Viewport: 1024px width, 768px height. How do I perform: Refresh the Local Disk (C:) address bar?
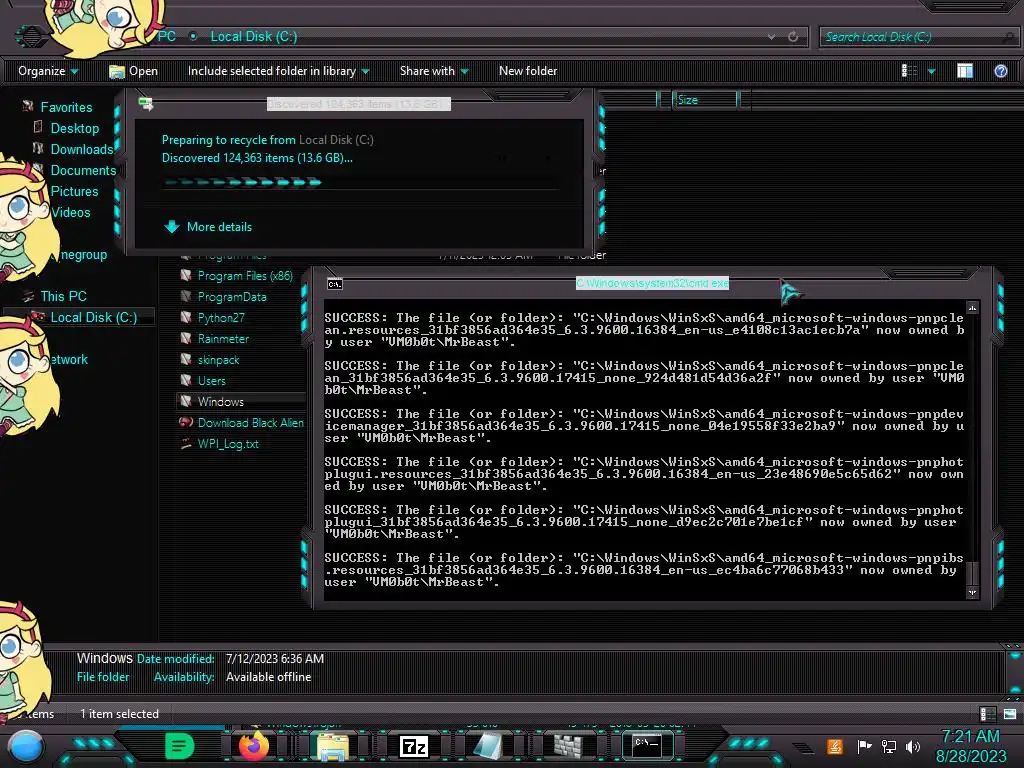(793, 37)
